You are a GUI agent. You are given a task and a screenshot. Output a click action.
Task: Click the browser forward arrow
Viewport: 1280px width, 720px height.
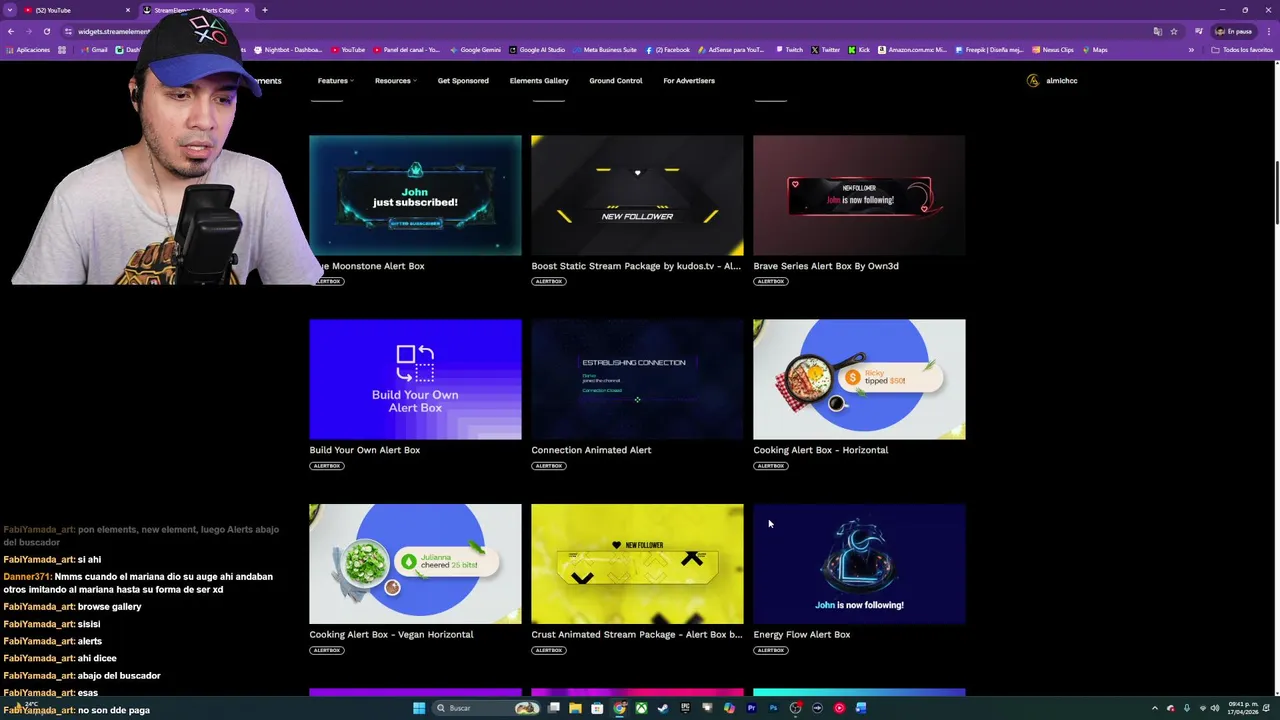click(28, 31)
